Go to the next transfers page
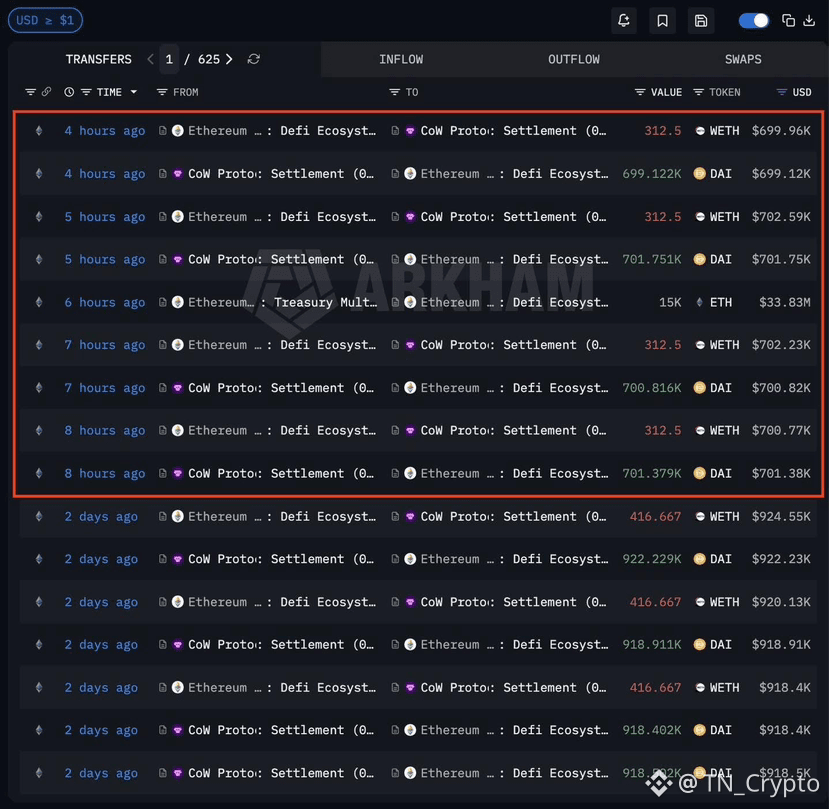 [229, 59]
